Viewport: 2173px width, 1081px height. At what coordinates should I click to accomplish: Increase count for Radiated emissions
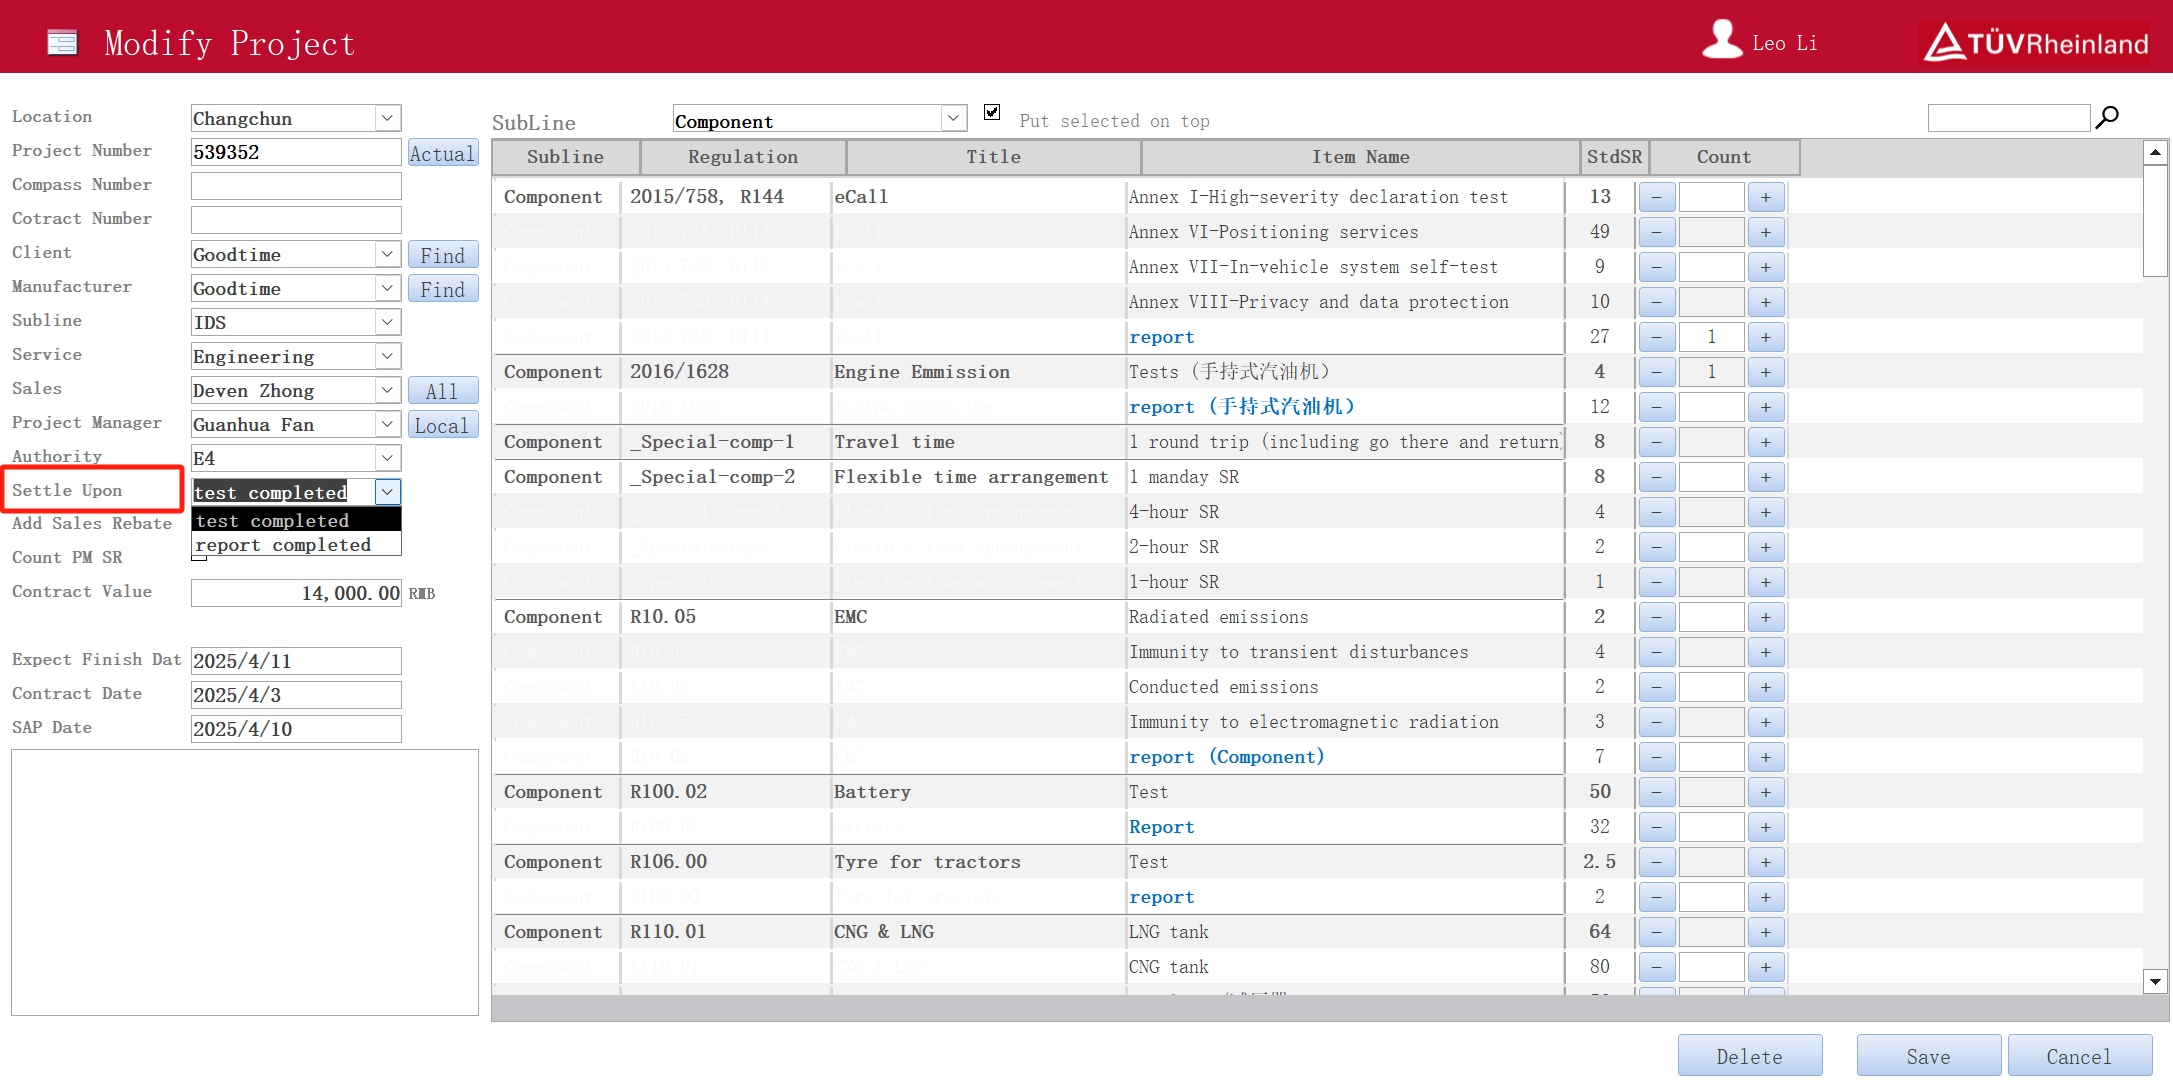pyautogui.click(x=1766, y=617)
